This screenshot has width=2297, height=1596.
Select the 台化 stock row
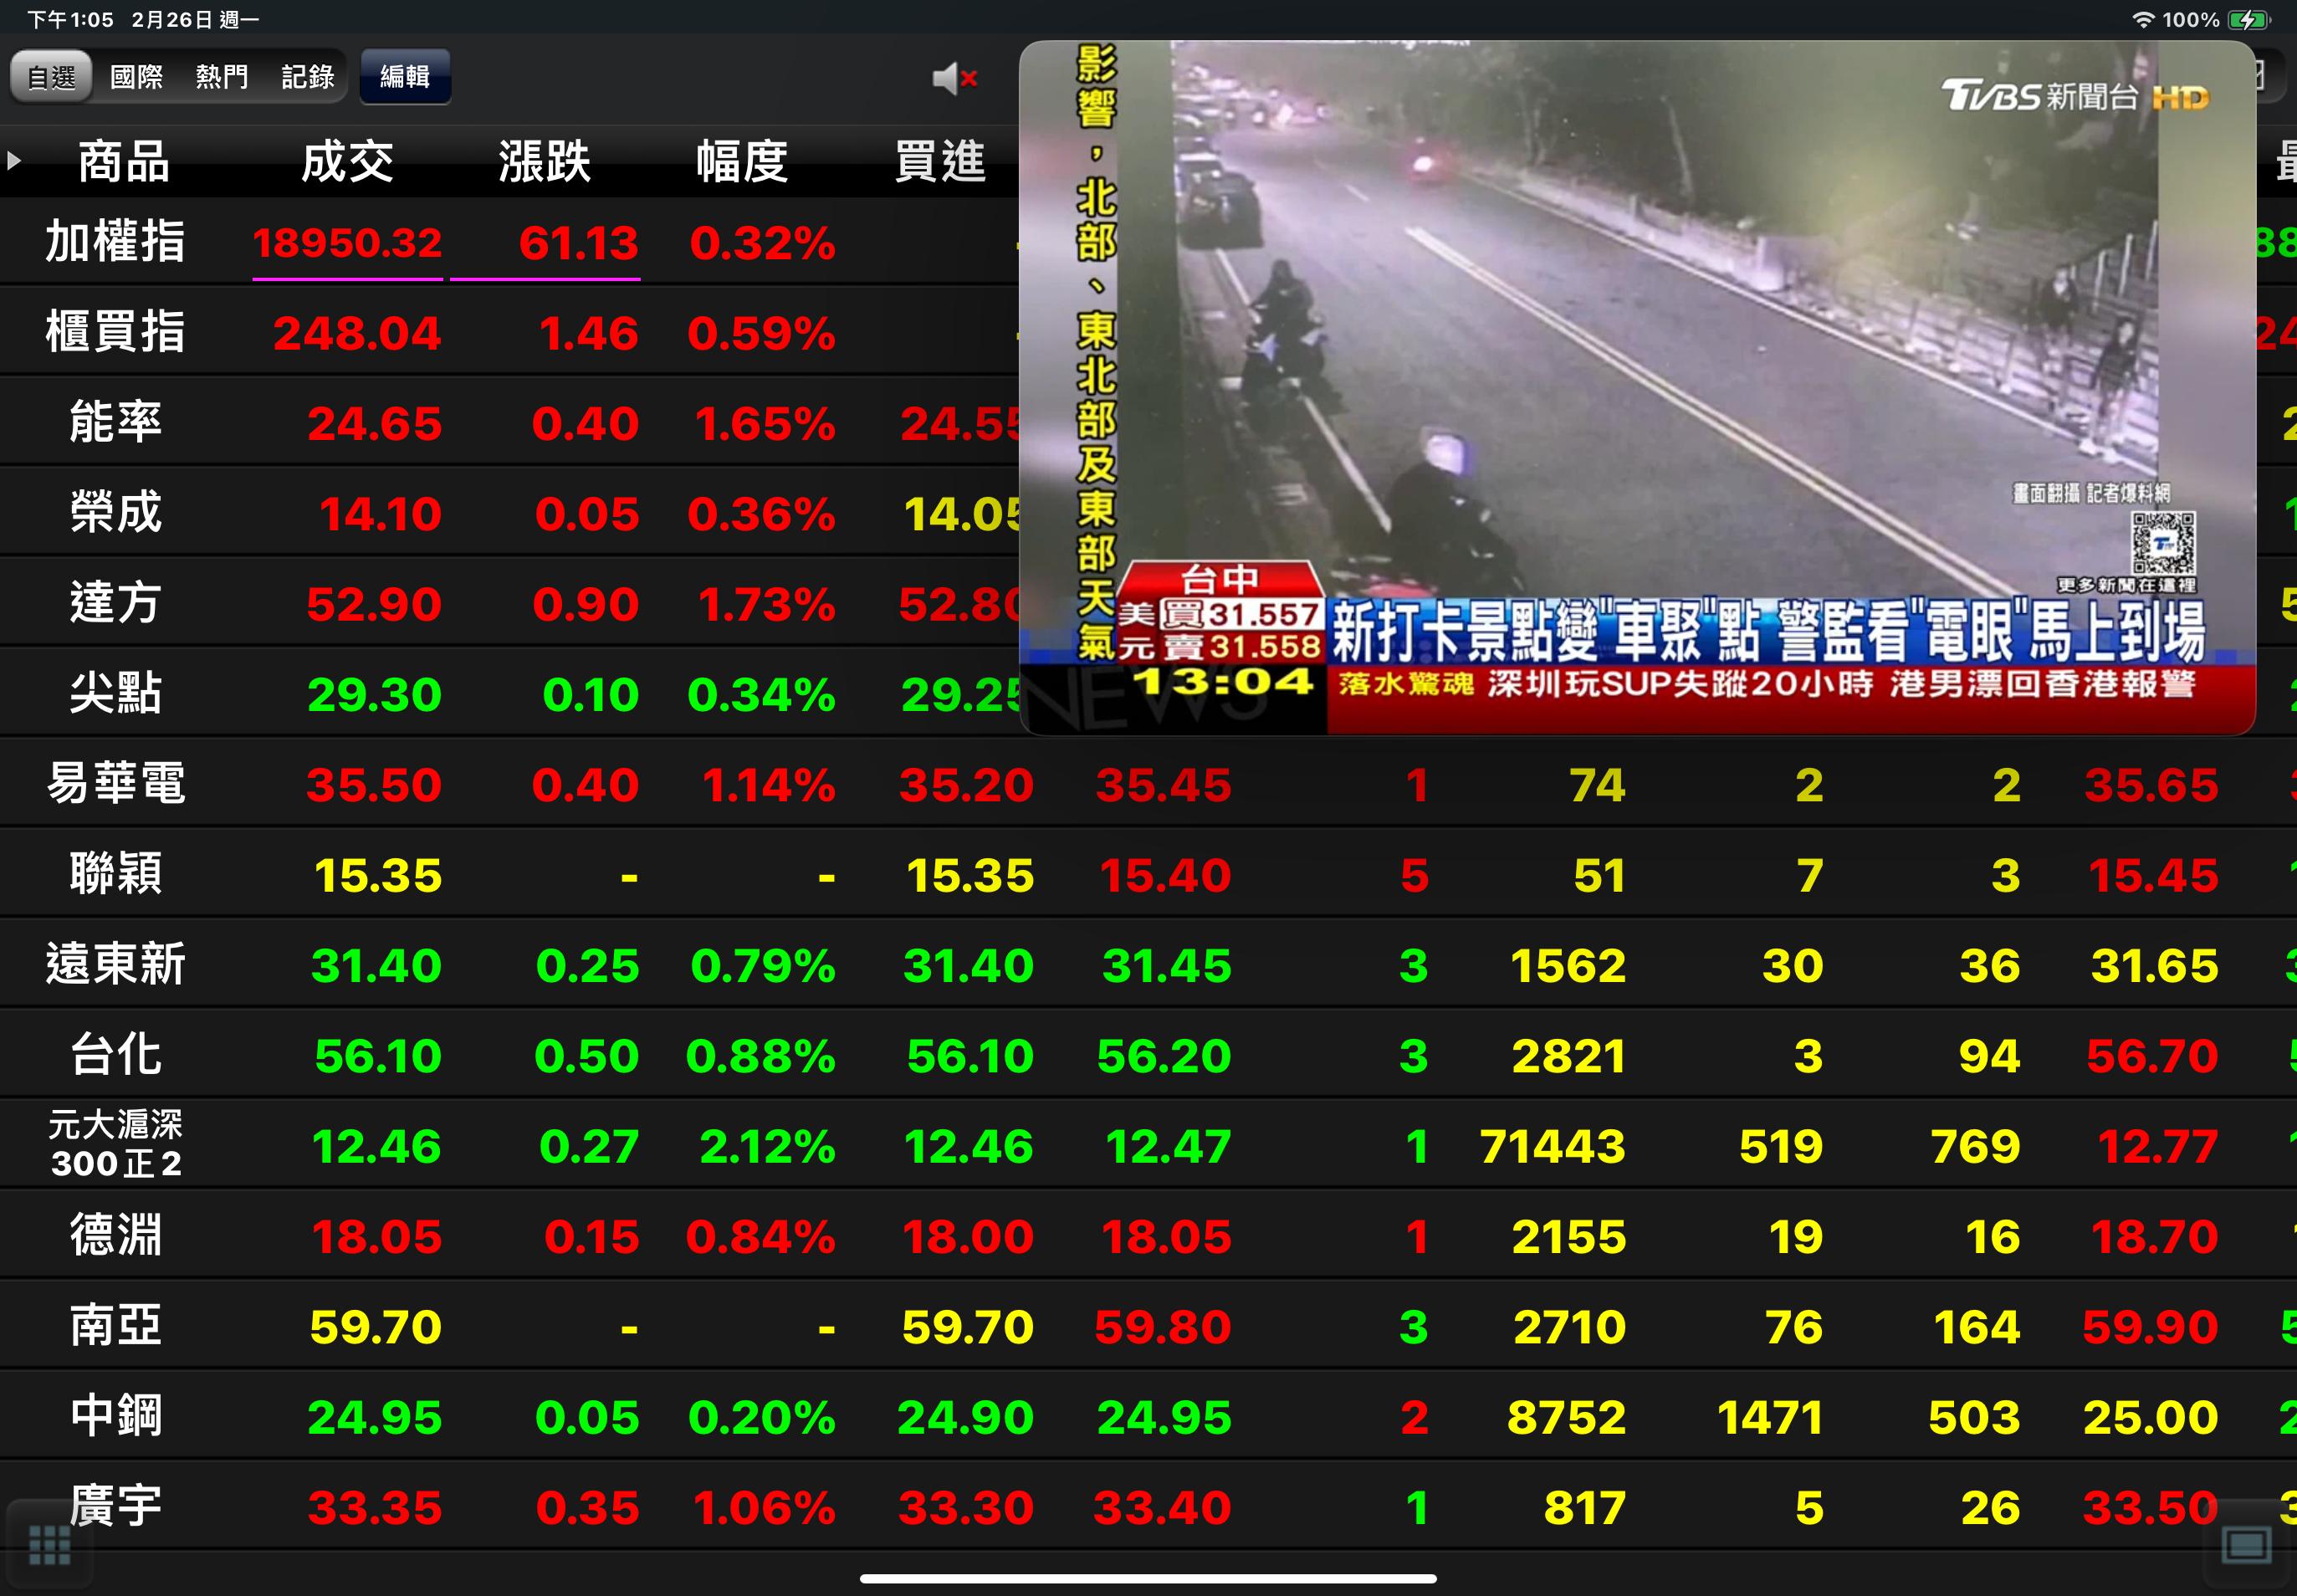tap(1148, 1055)
